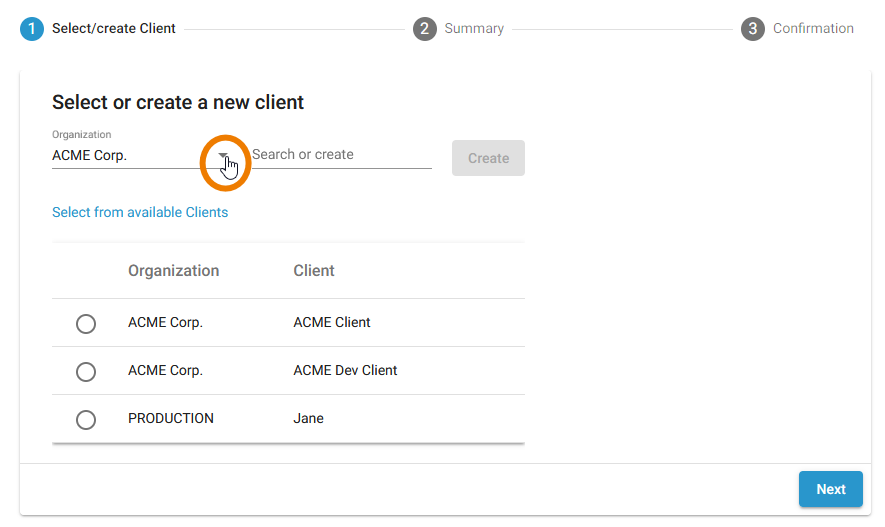Select the ACME Dev Client radio button

(86, 371)
